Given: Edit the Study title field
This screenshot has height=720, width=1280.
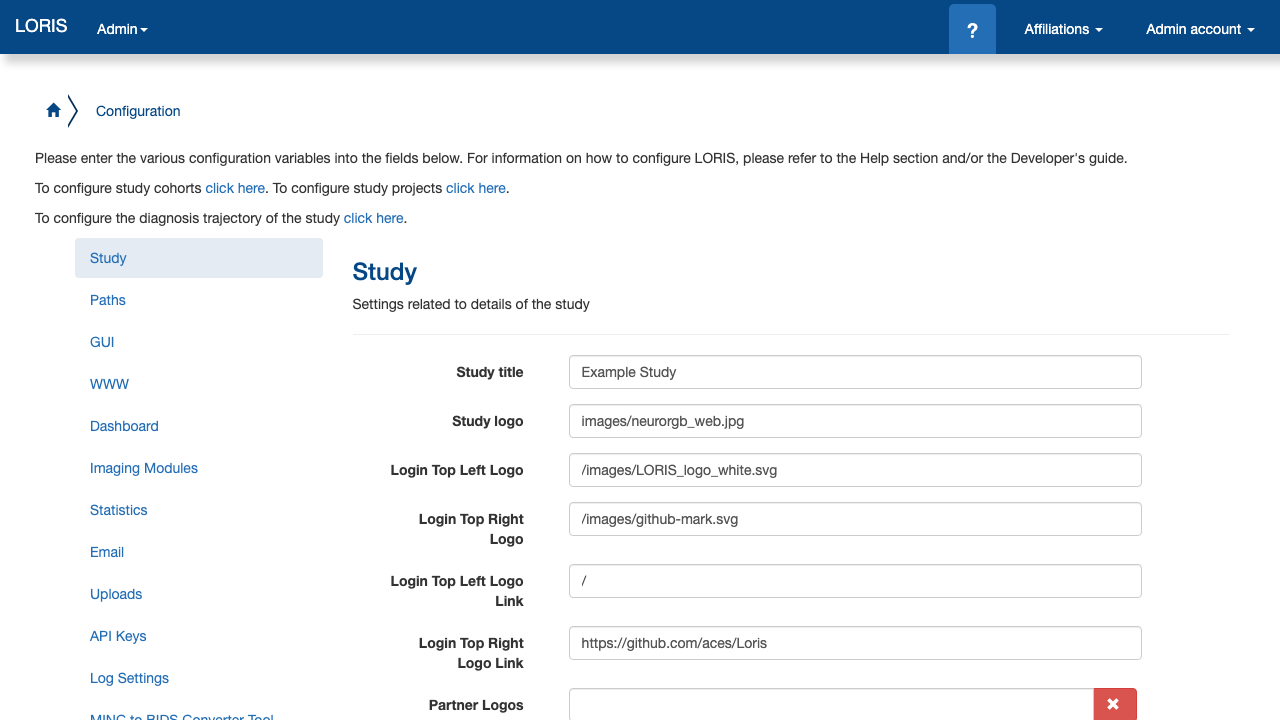Looking at the screenshot, I should (x=855, y=372).
